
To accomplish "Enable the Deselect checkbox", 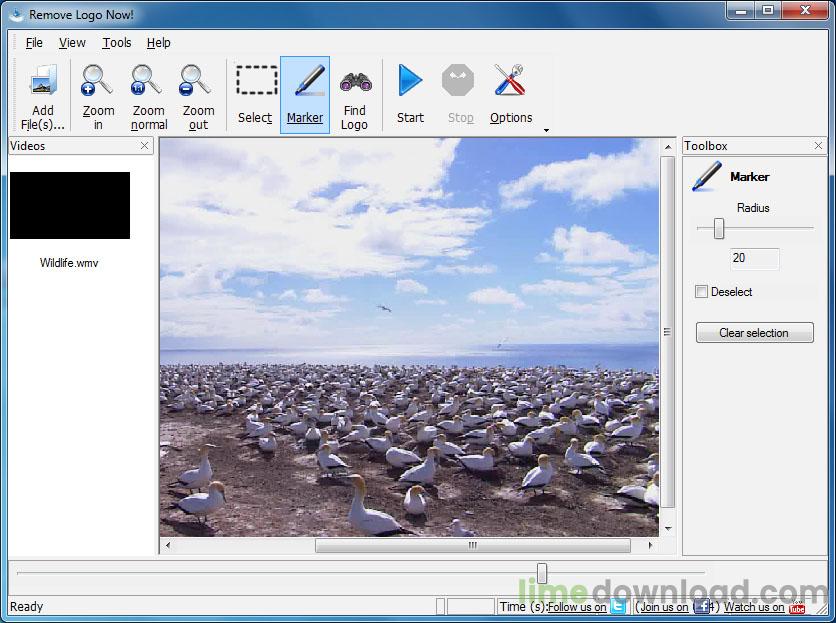I will [702, 292].
